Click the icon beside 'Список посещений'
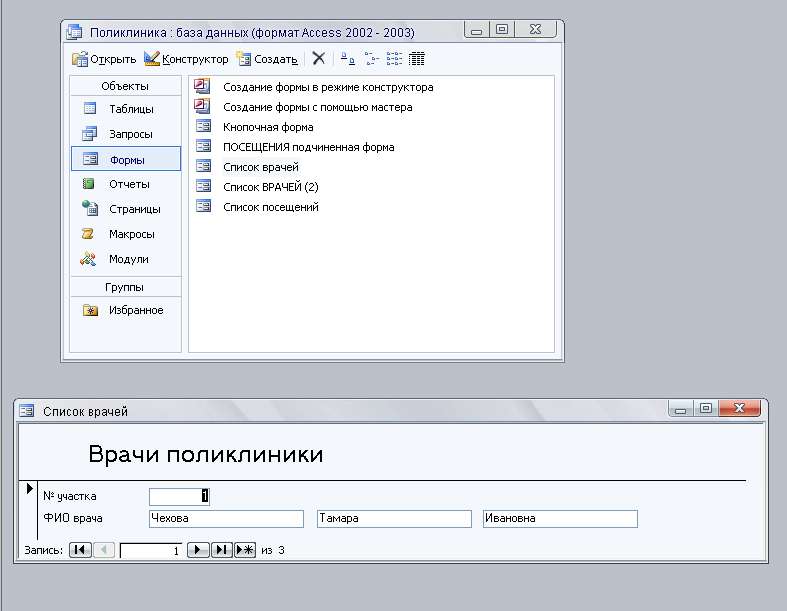787x611 pixels. (x=203, y=206)
